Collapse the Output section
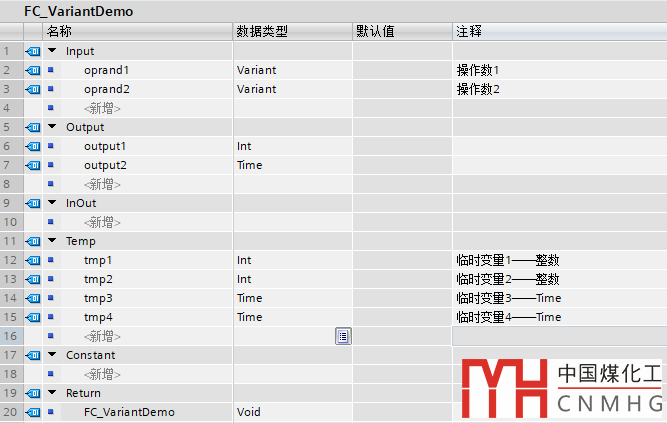Viewport: 667px width, 423px height. (x=52, y=127)
